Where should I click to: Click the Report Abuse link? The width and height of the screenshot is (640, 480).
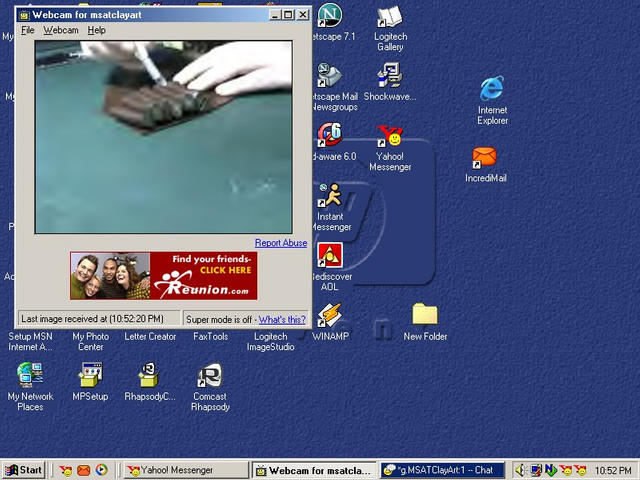point(281,243)
